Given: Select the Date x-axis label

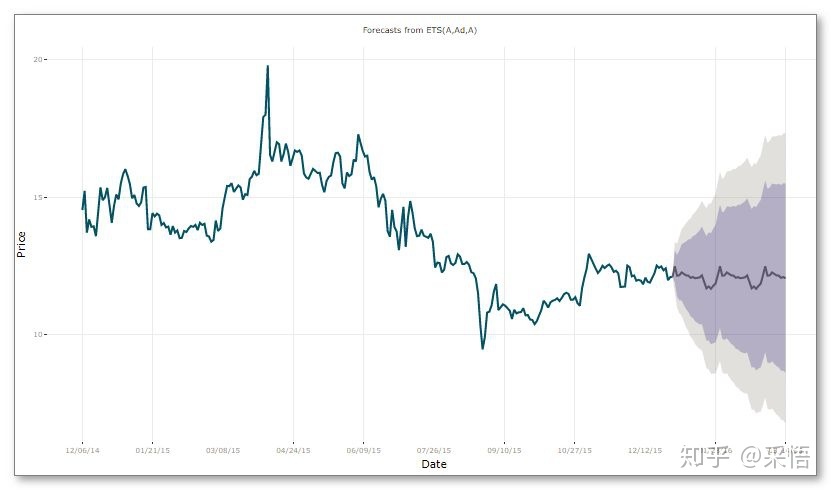Looking at the screenshot, I should pos(434,464).
